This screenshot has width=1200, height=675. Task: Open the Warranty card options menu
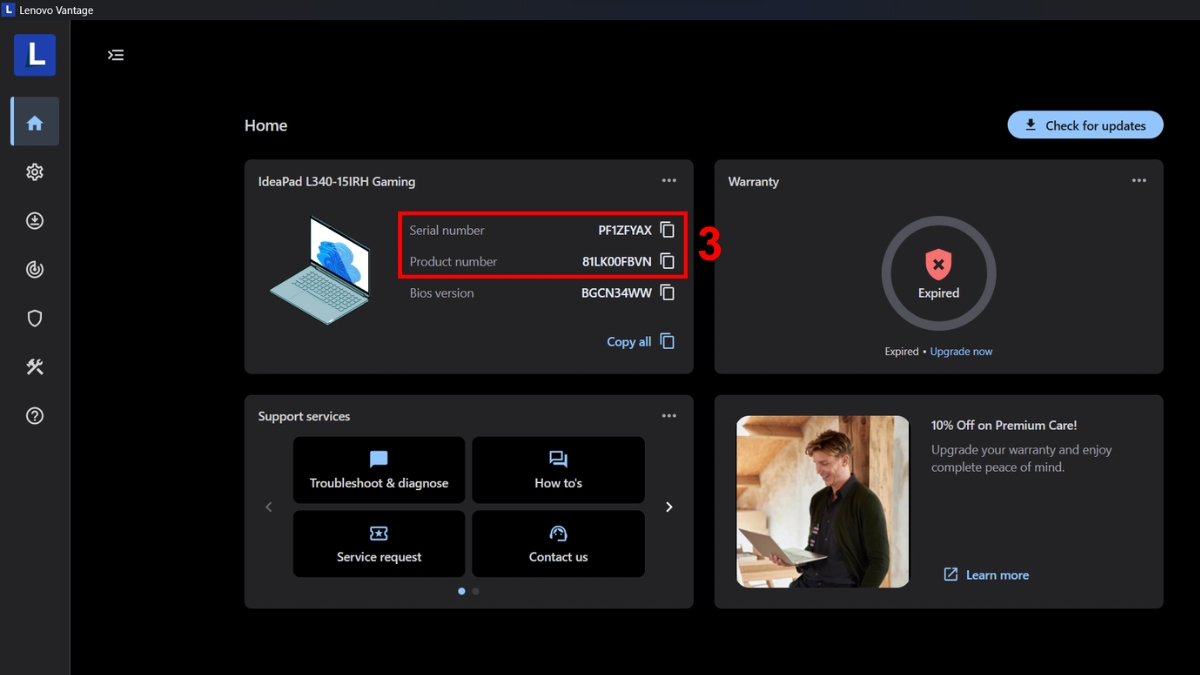pyautogui.click(x=1139, y=181)
